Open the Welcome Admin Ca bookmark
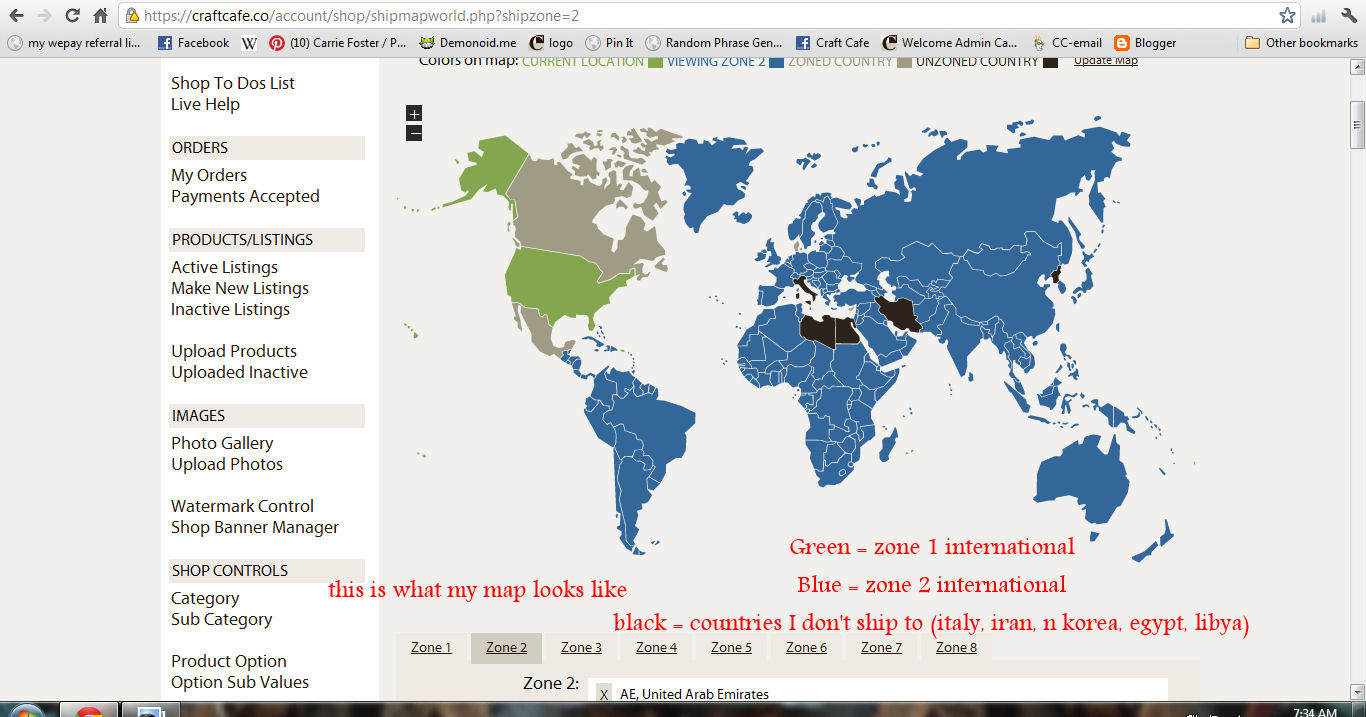This screenshot has width=1366, height=717. point(949,43)
